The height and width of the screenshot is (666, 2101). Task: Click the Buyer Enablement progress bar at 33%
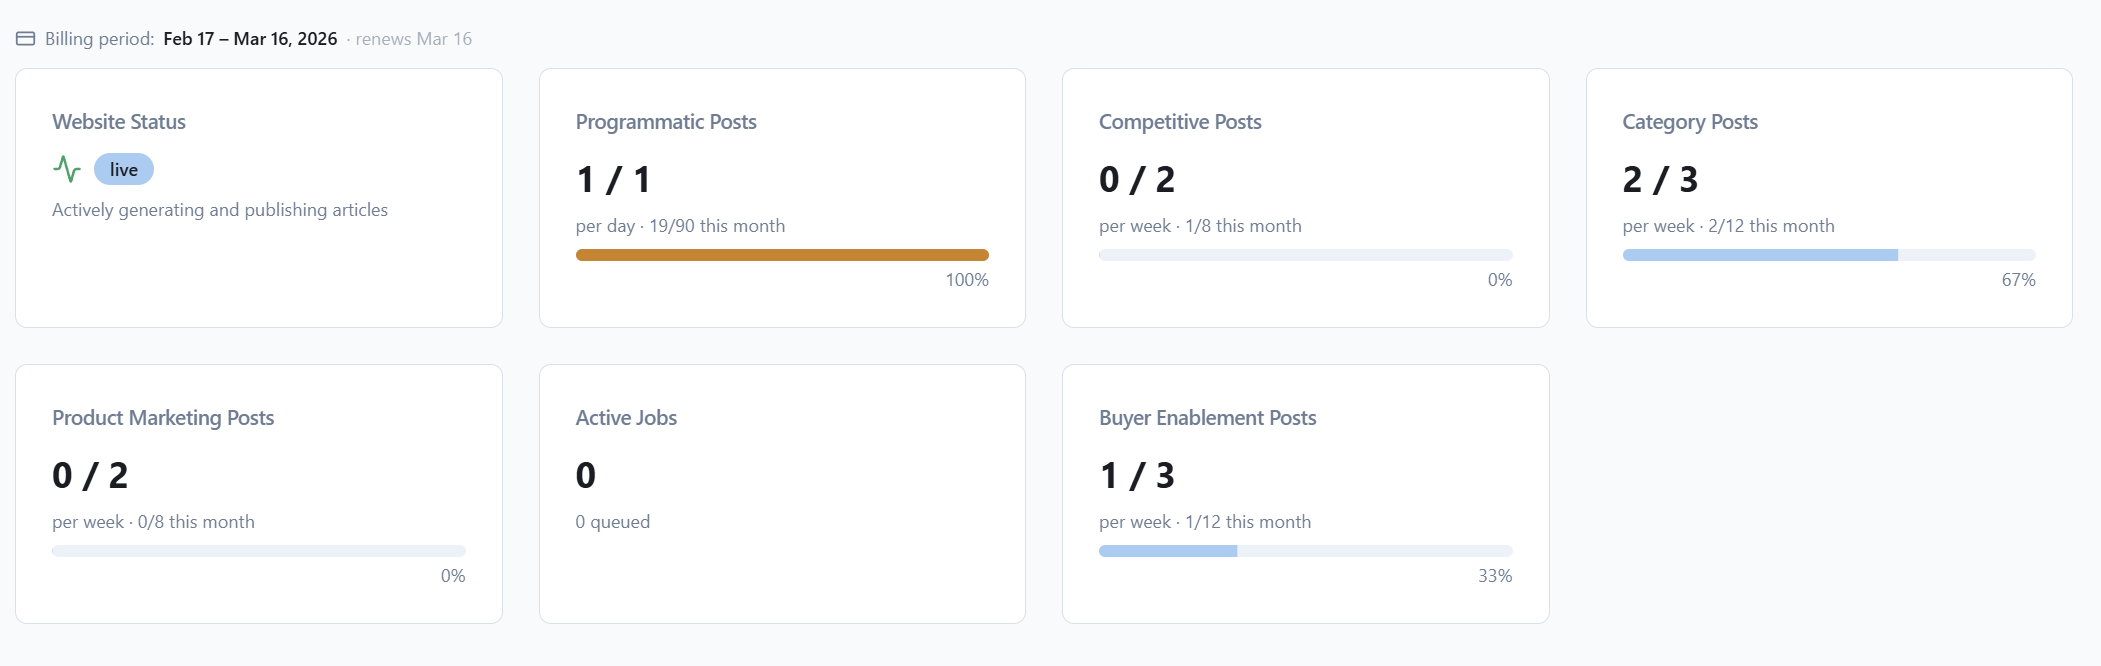[1305, 550]
